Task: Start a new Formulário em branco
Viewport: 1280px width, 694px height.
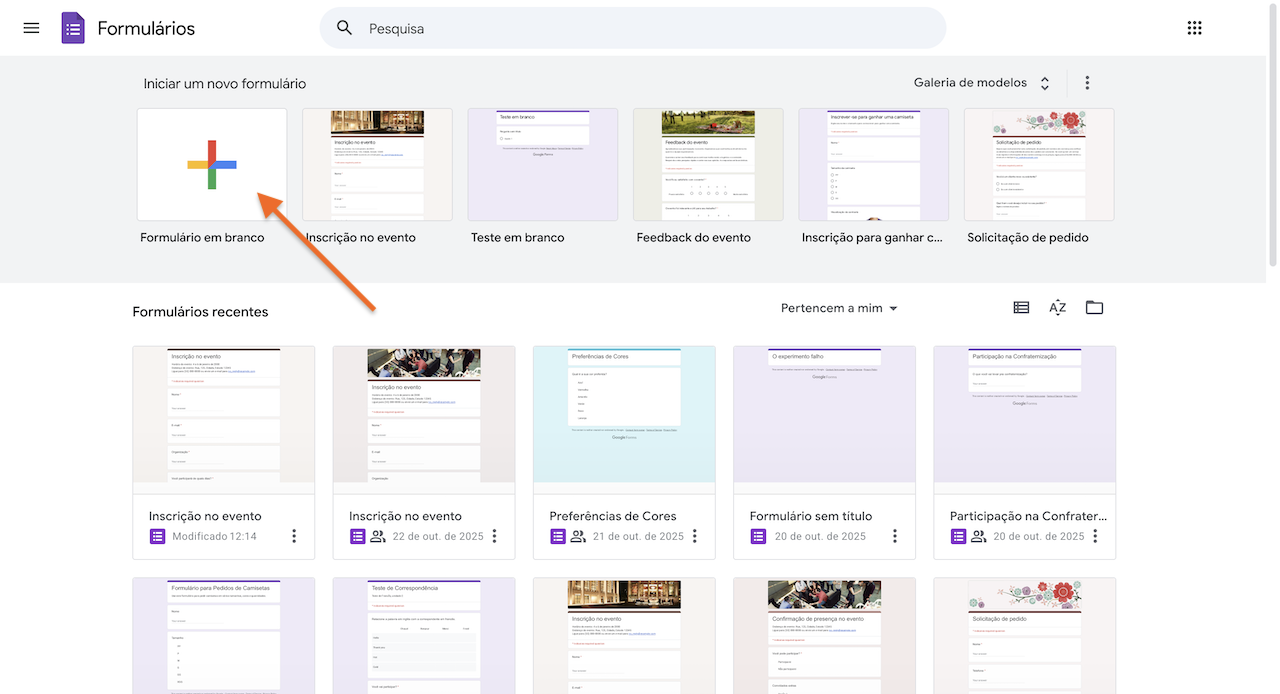Action: pos(211,163)
